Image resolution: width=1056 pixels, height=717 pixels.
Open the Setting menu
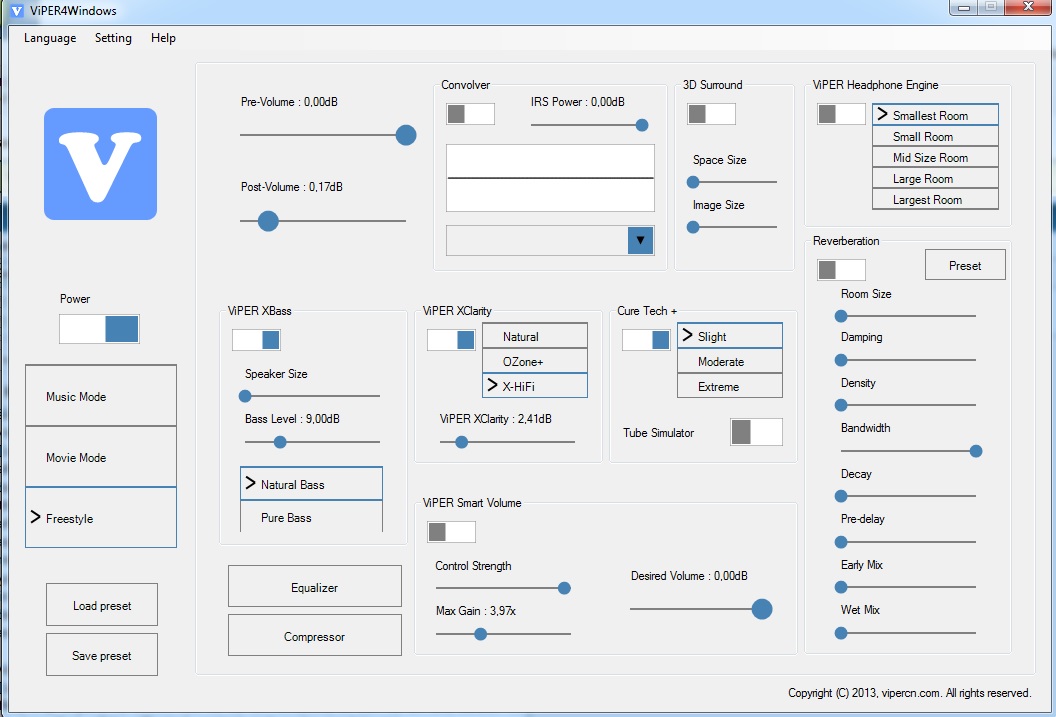(113, 38)
